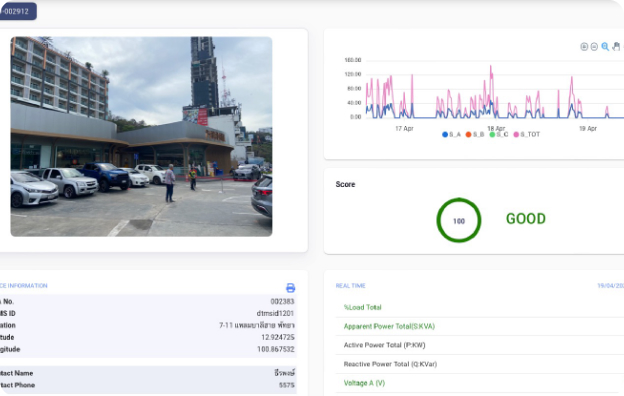Click the 40.00 y-axis label

354,103
